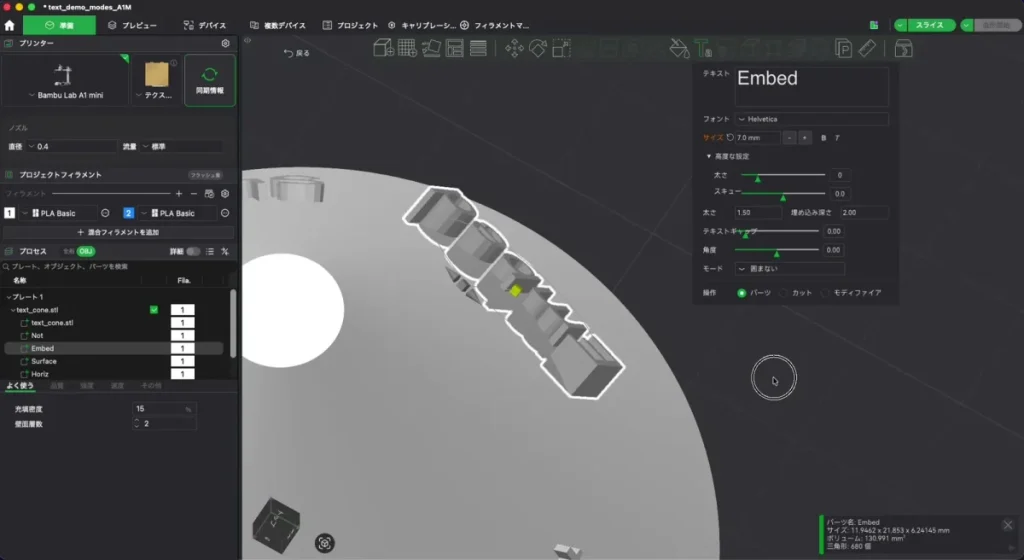The image size is (1024, 560).
Task: Decrease text size with minus button
Action: coord(790,138)
